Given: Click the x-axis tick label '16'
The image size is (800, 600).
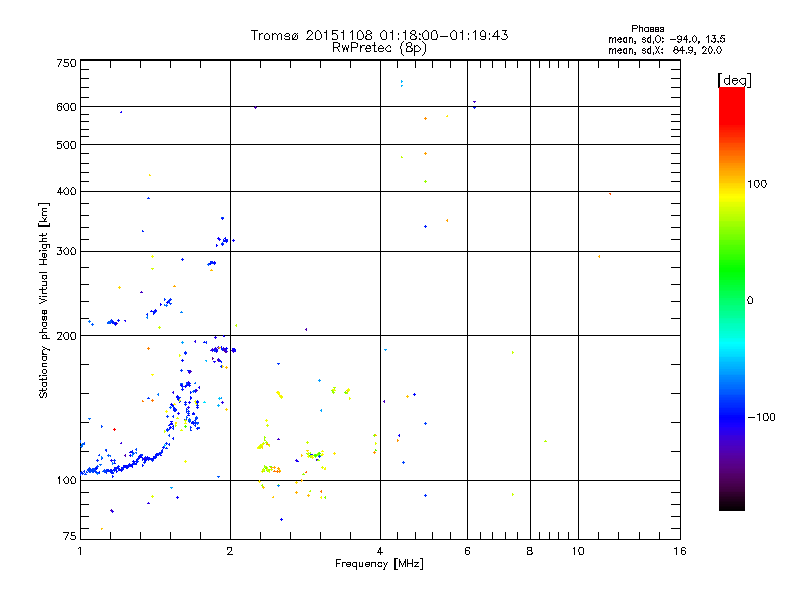Looking at the screenshot, I should pos(680,551).
